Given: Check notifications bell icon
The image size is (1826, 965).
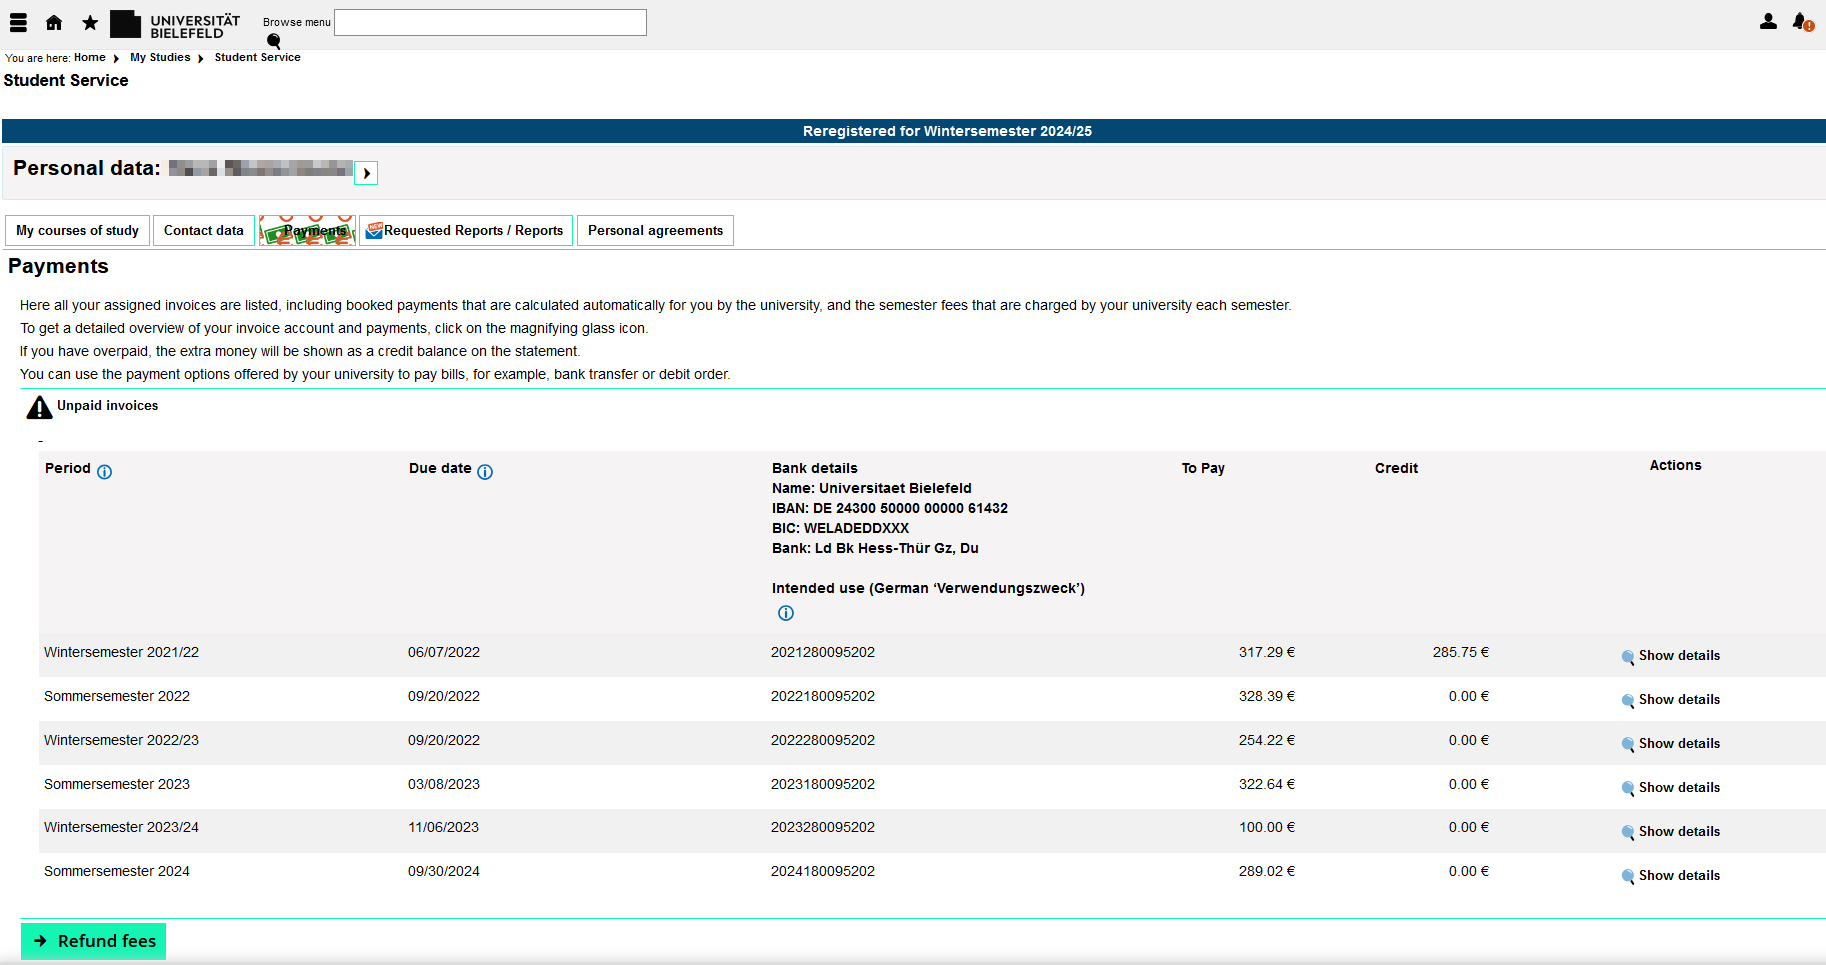Looking at the screenshot, I should point(1802,21).
